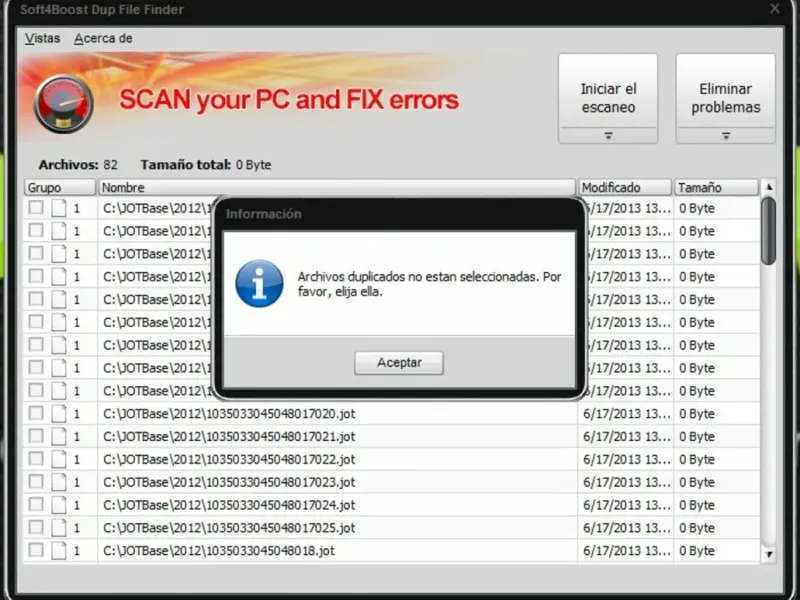Click the scroll down arrow of file list
The width and height of the screenshot is (800, 600).
[769, 554]
